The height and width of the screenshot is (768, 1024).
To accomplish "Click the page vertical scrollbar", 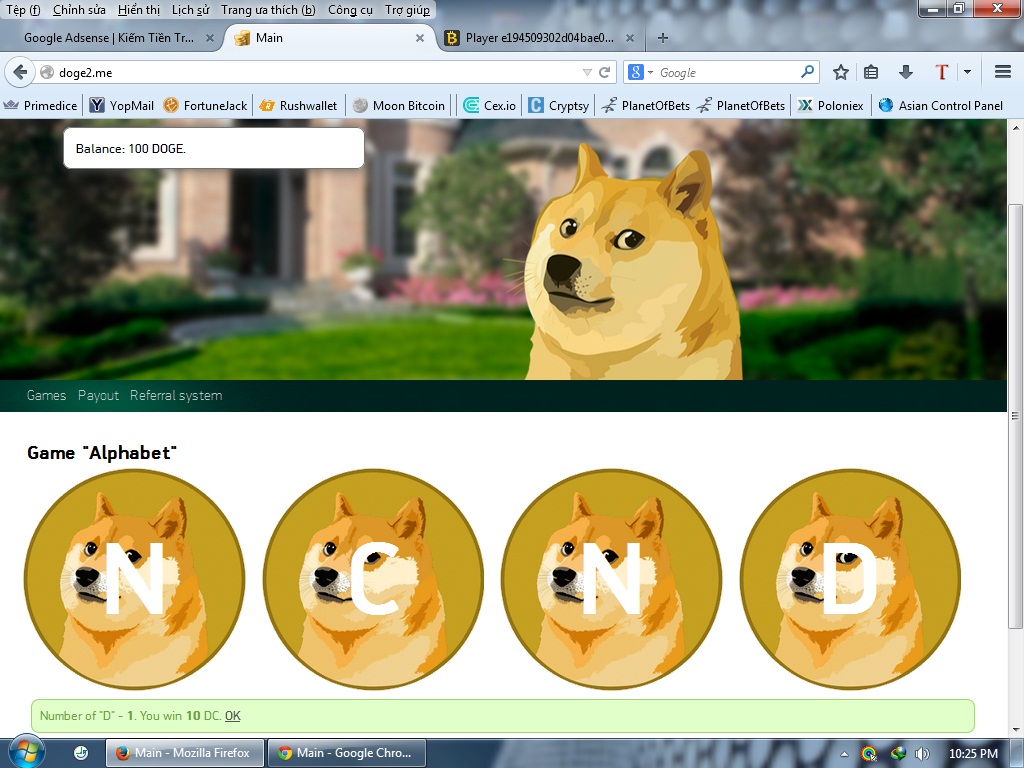I will pyautogui.click(x=1015, y=416).
